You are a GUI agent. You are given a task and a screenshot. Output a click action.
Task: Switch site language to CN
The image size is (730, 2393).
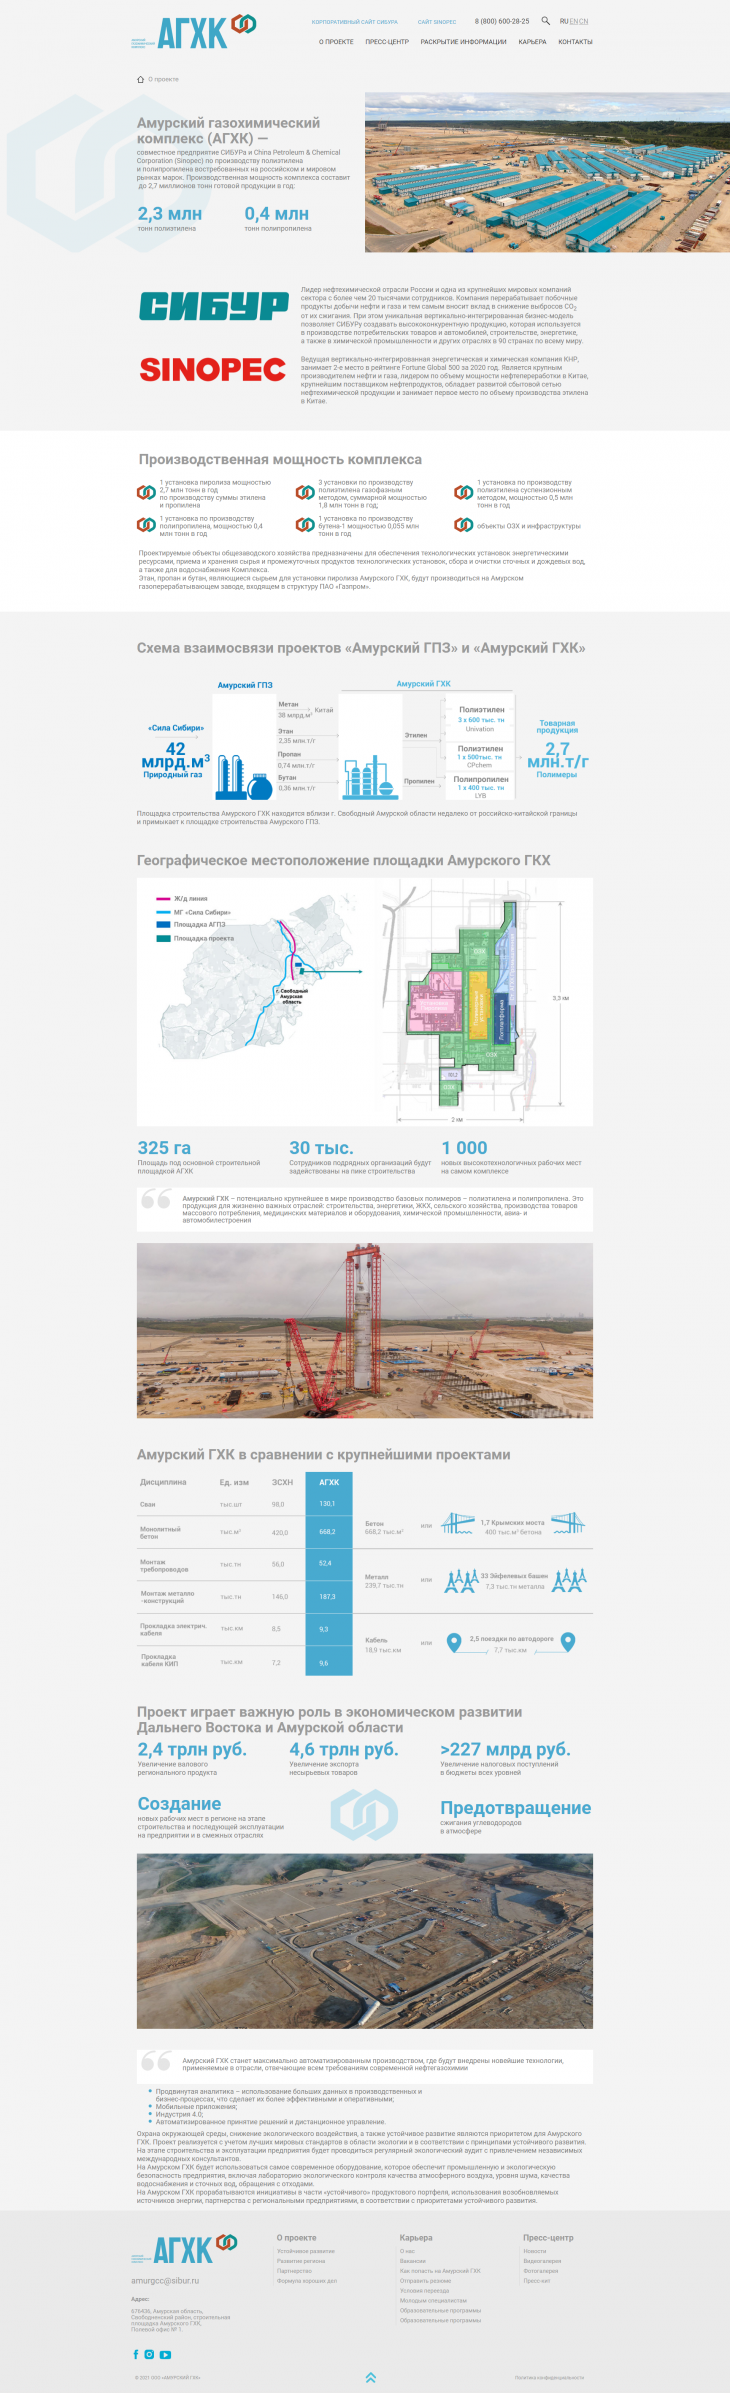coord(583,21)
